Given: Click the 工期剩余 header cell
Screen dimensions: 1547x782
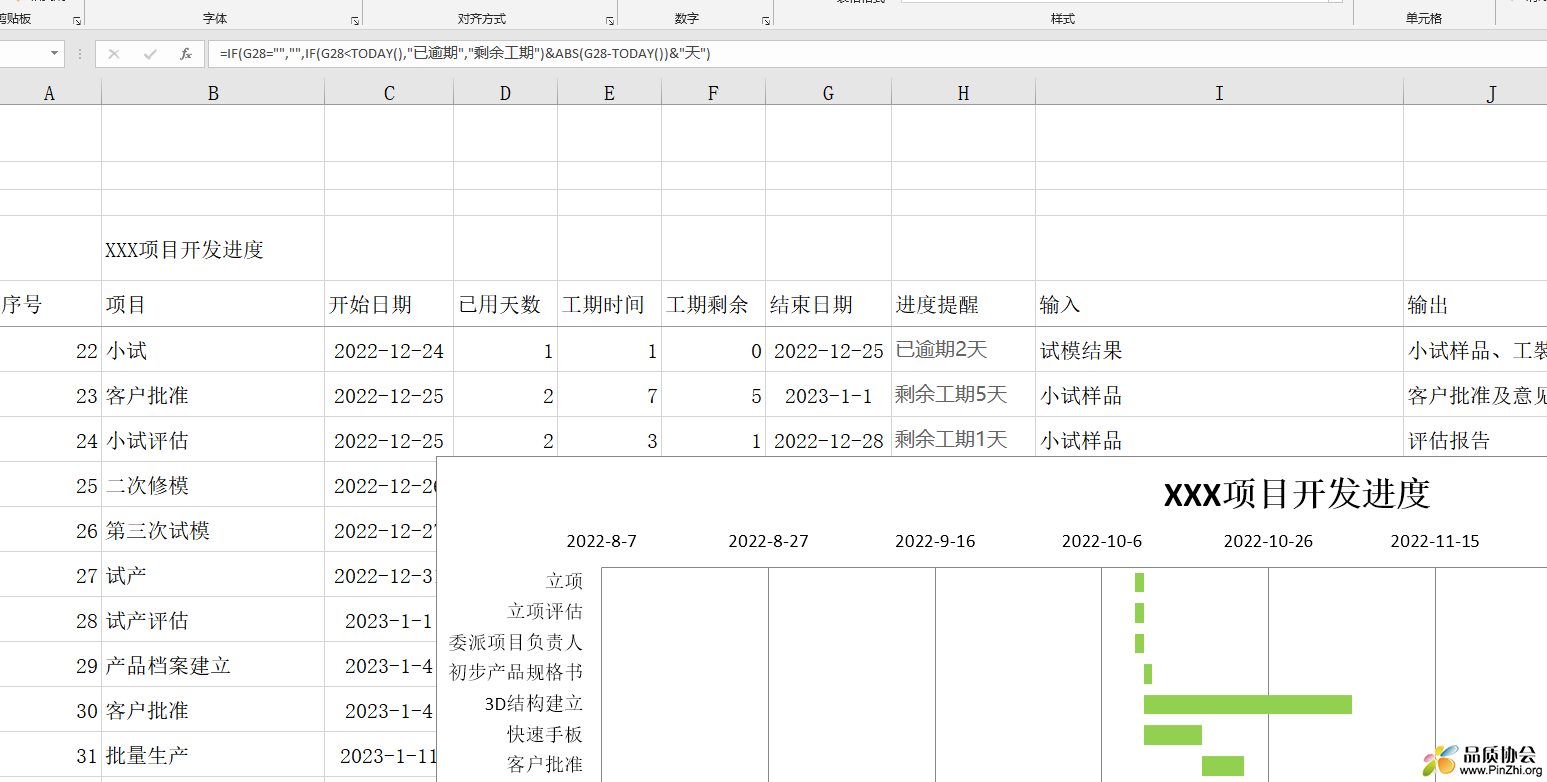Looking at the screenshot, I should [x=713, y=304].
